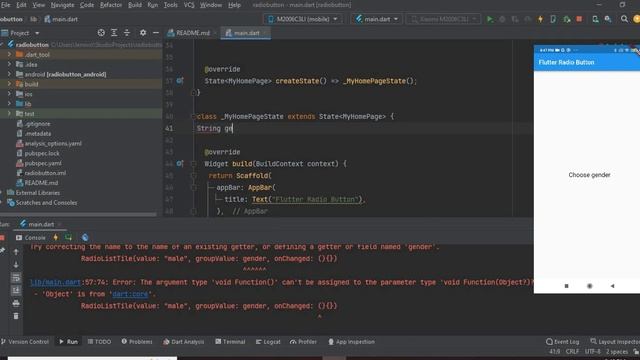Print the console output
640x360 pixels.
click(x=16, y=303)
